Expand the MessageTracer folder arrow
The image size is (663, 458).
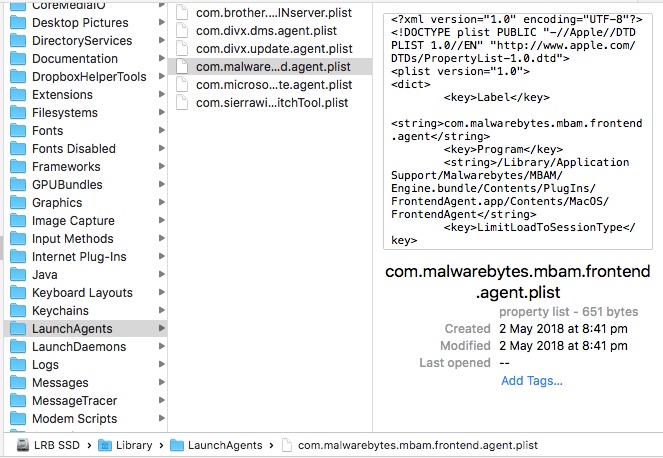click(x=162, y=400)
